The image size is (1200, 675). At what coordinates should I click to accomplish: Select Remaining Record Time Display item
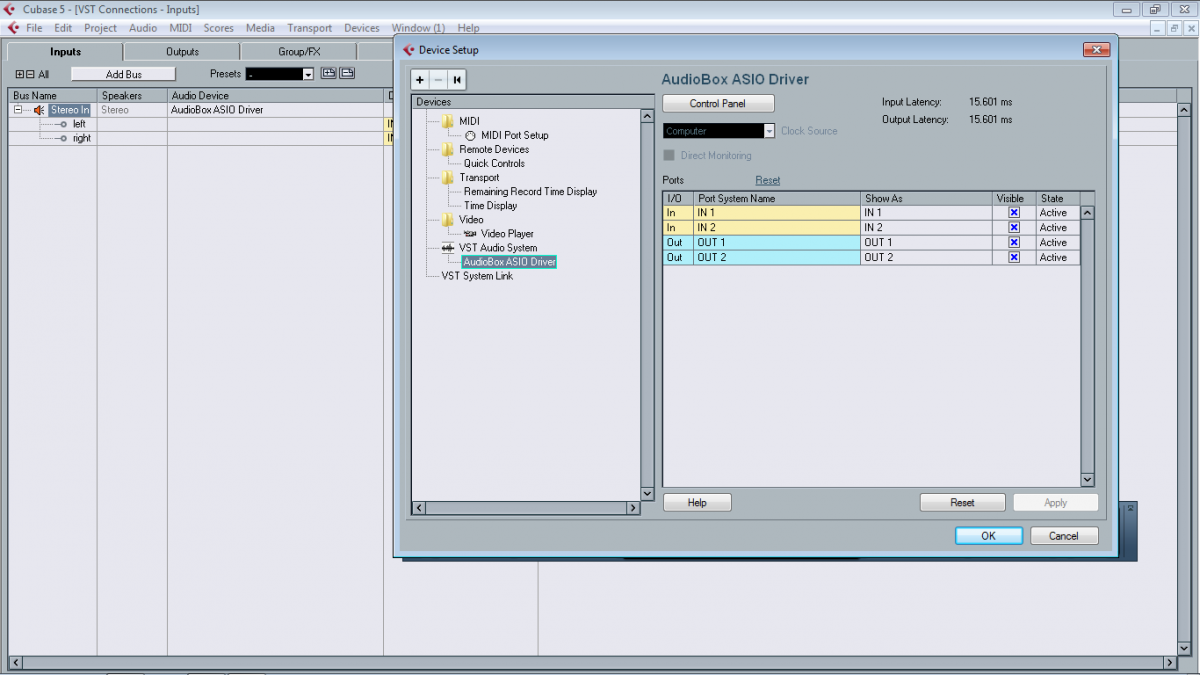530,192
